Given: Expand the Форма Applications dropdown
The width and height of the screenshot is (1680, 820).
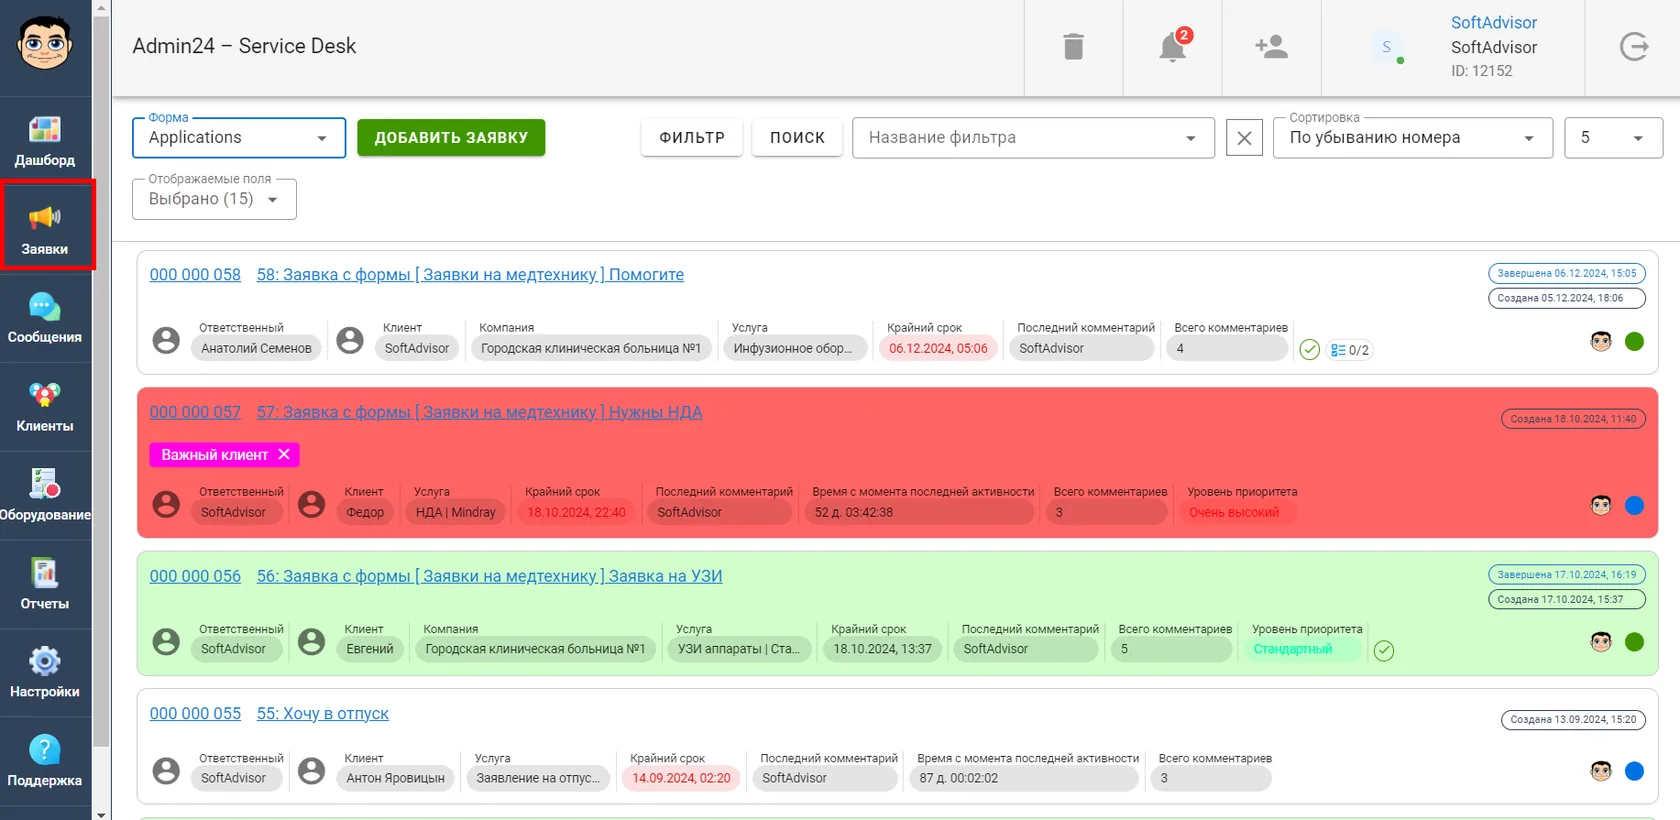Looking at the screenshot, I should coord(239,138).
